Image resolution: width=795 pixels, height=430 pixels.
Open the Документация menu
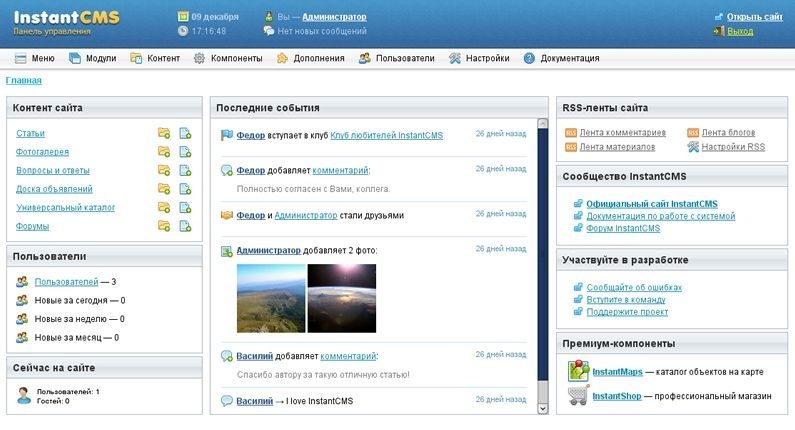click(x=561, y=58)
